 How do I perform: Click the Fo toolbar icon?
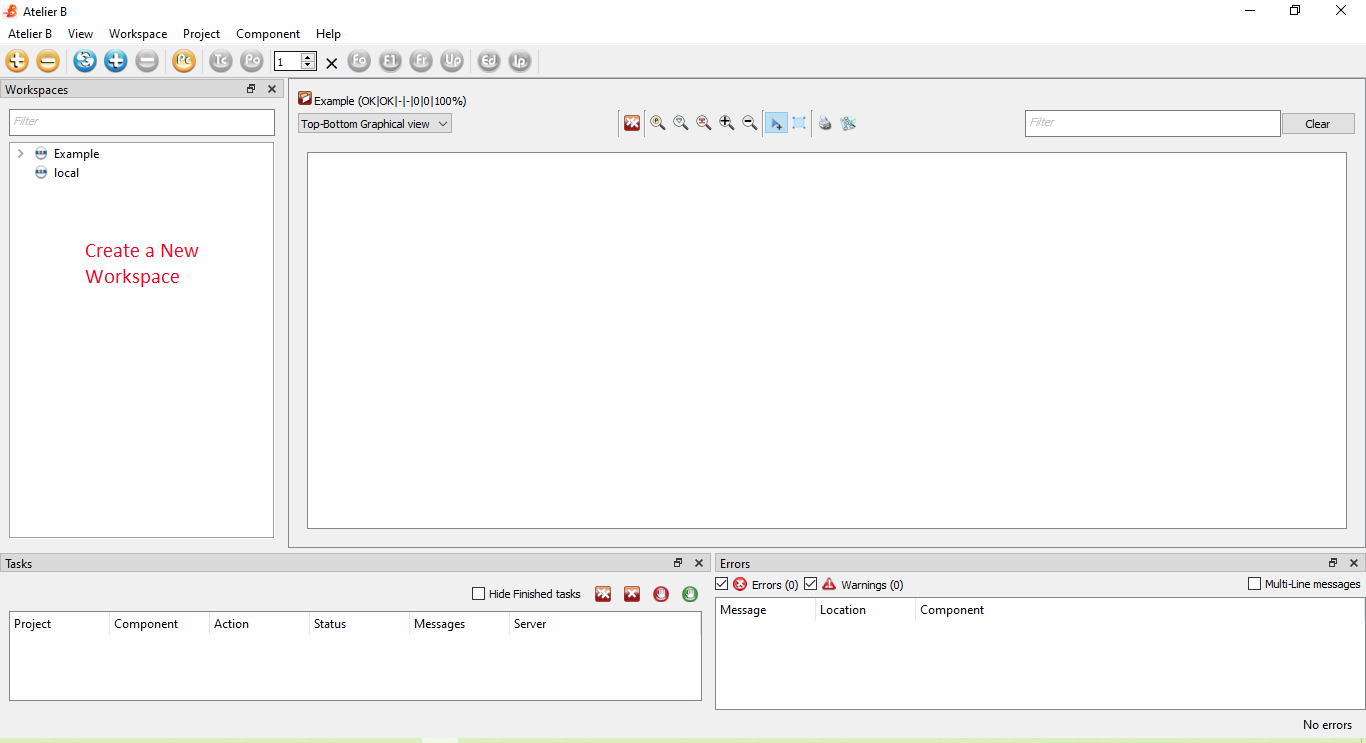(359, 61)
